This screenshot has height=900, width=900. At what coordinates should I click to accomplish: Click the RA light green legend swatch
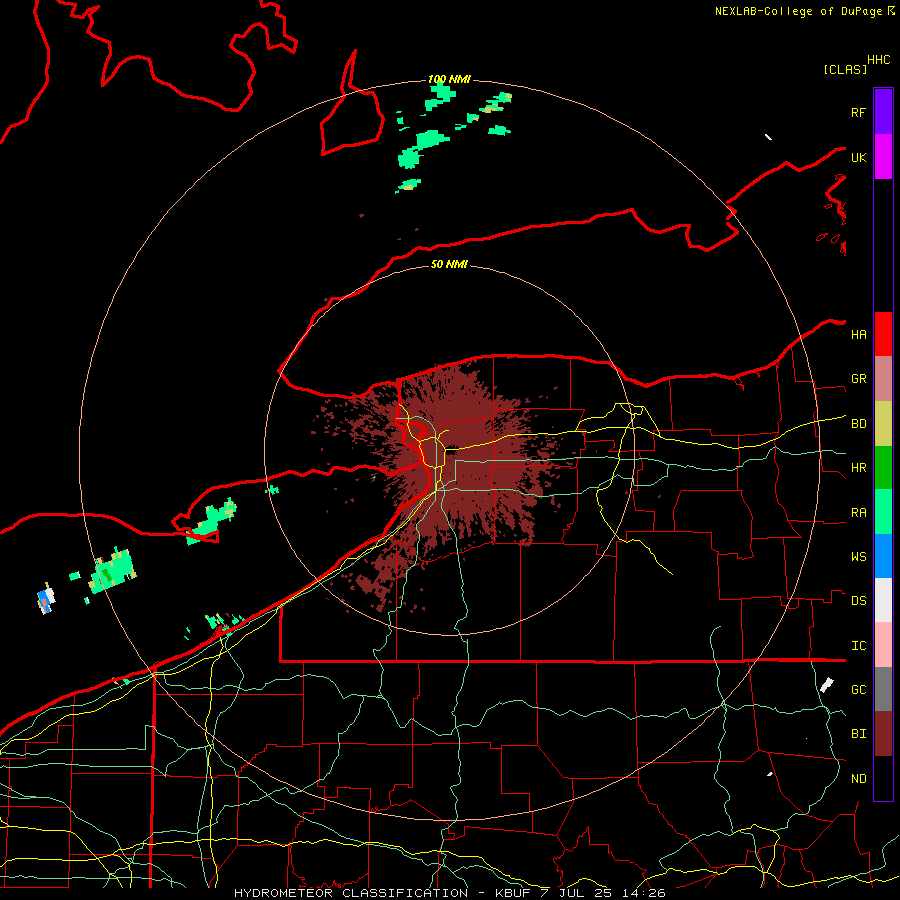(x=883, y=512)
